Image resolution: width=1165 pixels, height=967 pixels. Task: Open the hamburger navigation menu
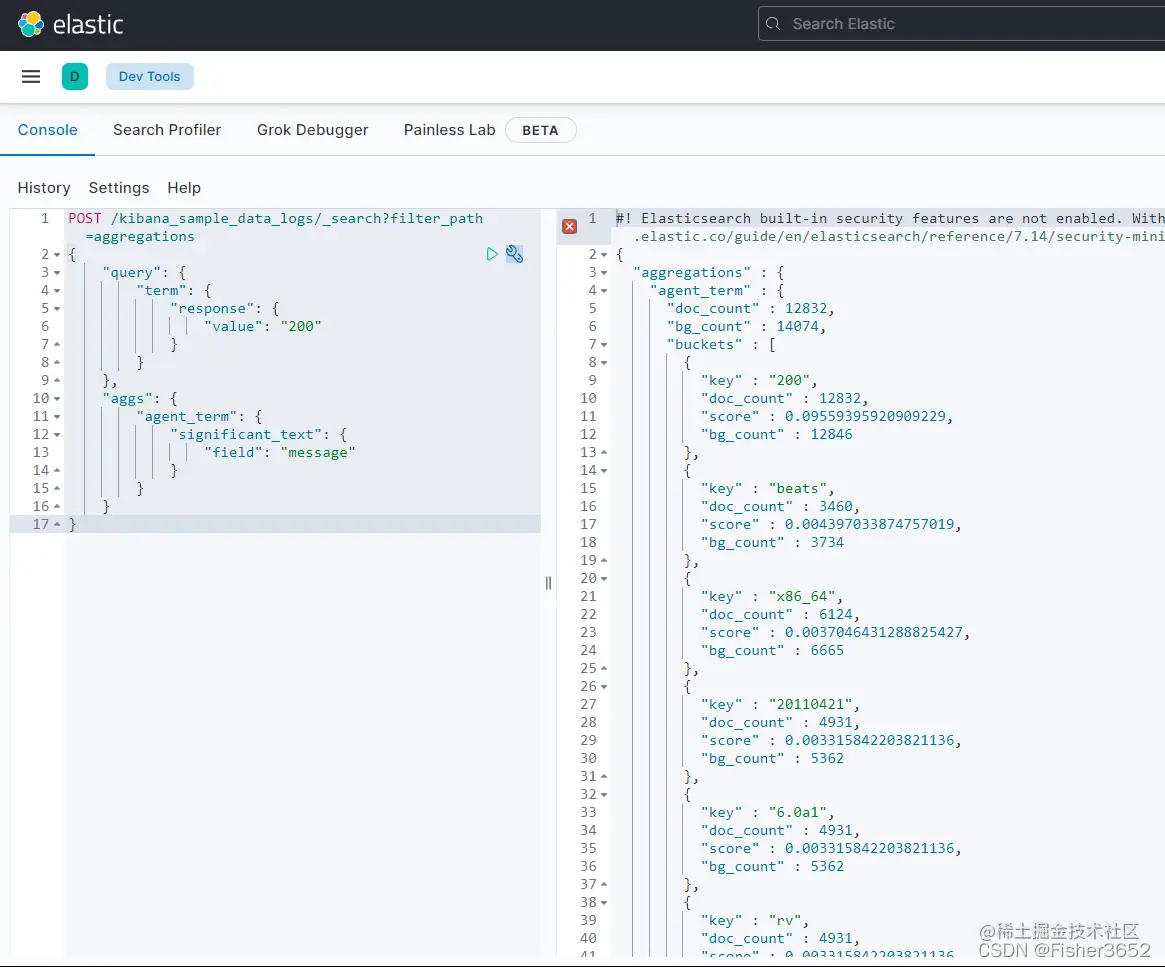point(30,76)
